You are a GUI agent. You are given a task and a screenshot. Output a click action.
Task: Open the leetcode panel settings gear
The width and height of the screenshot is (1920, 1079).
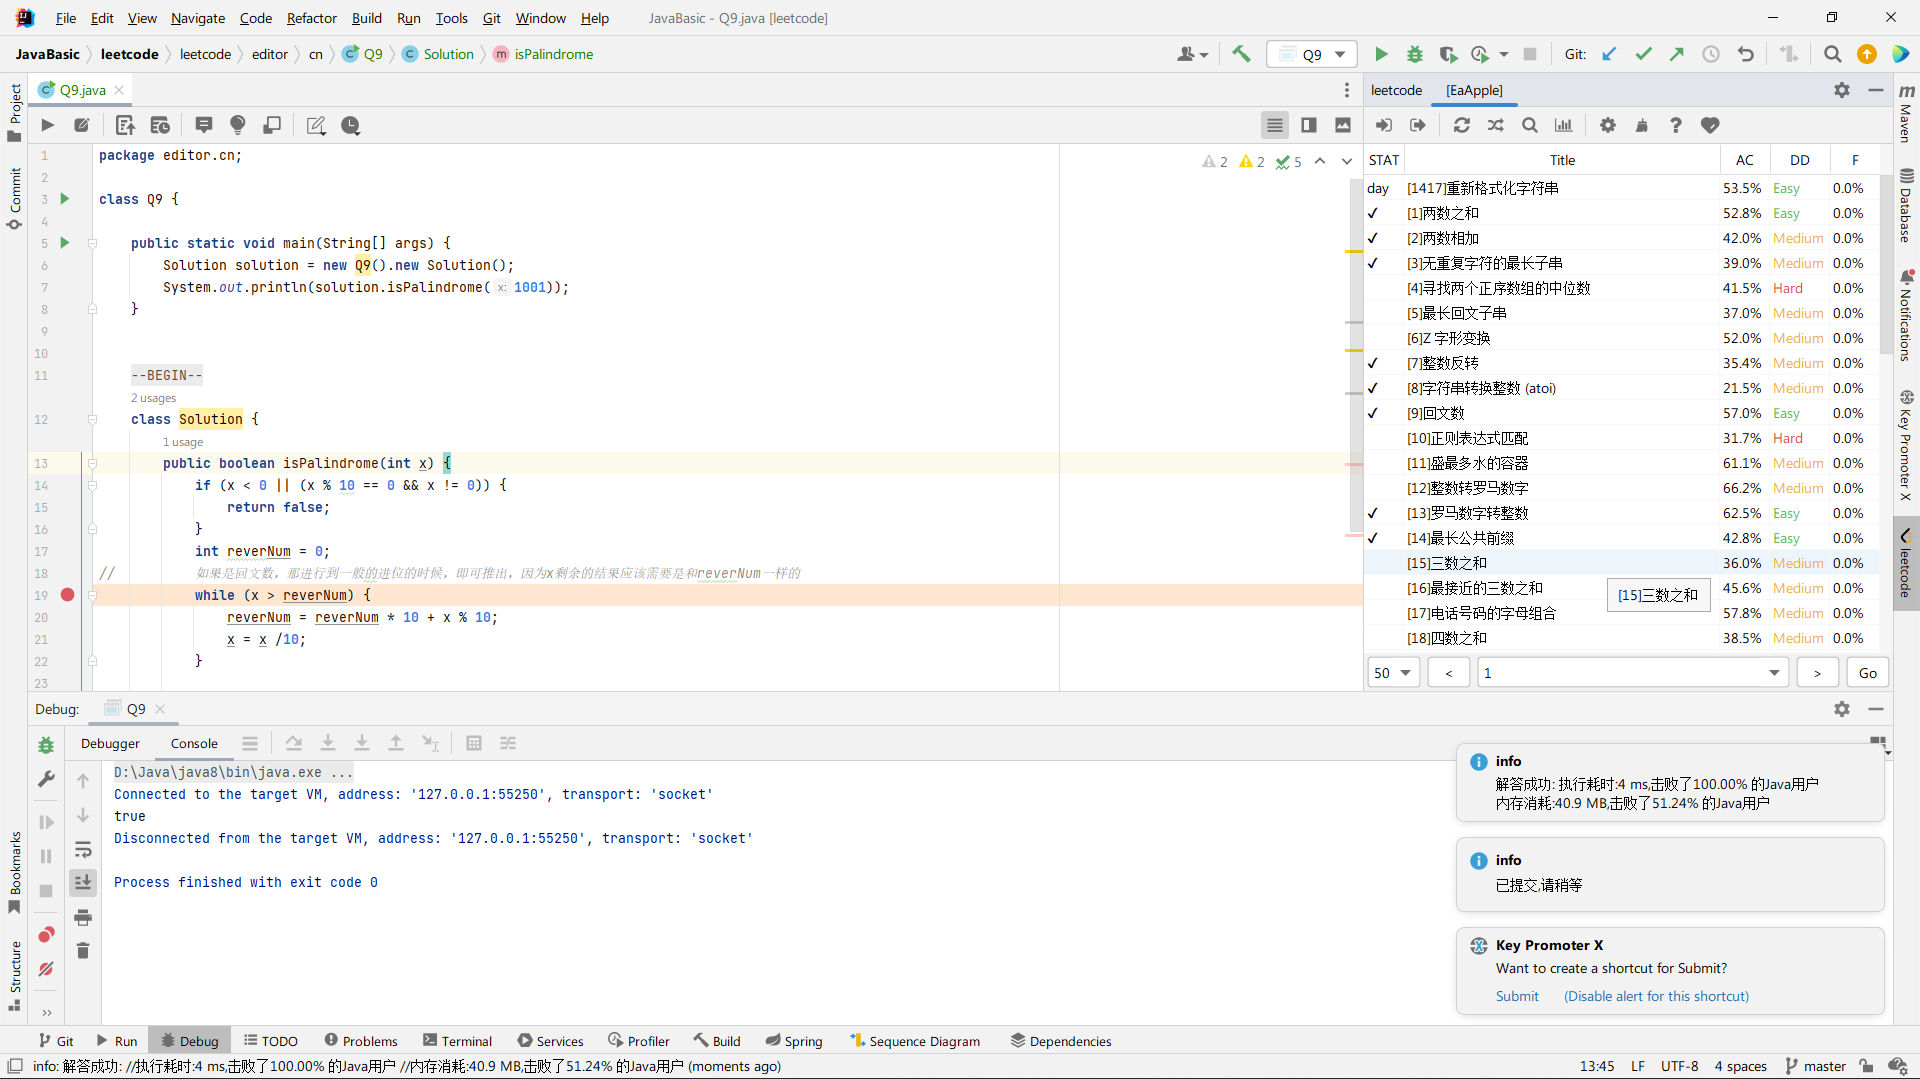[1607, 125]
